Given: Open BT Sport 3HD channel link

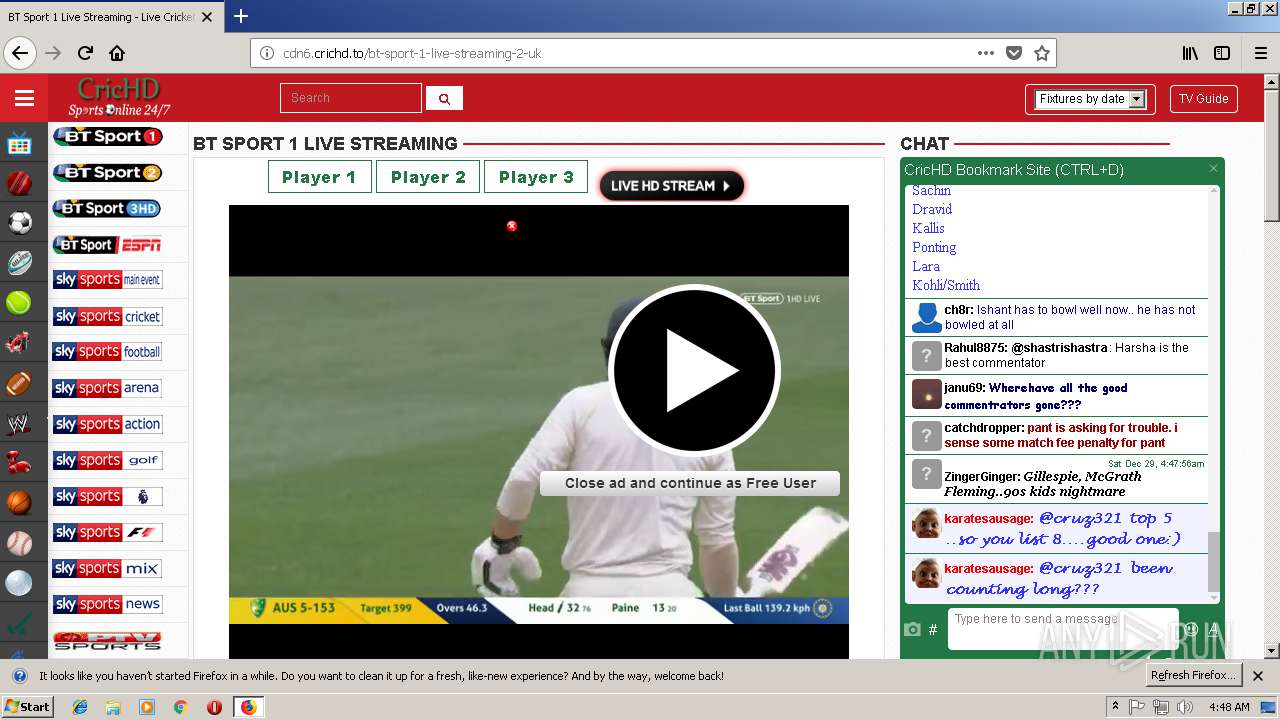Looking at the screenshot, I should pos(107,209).
